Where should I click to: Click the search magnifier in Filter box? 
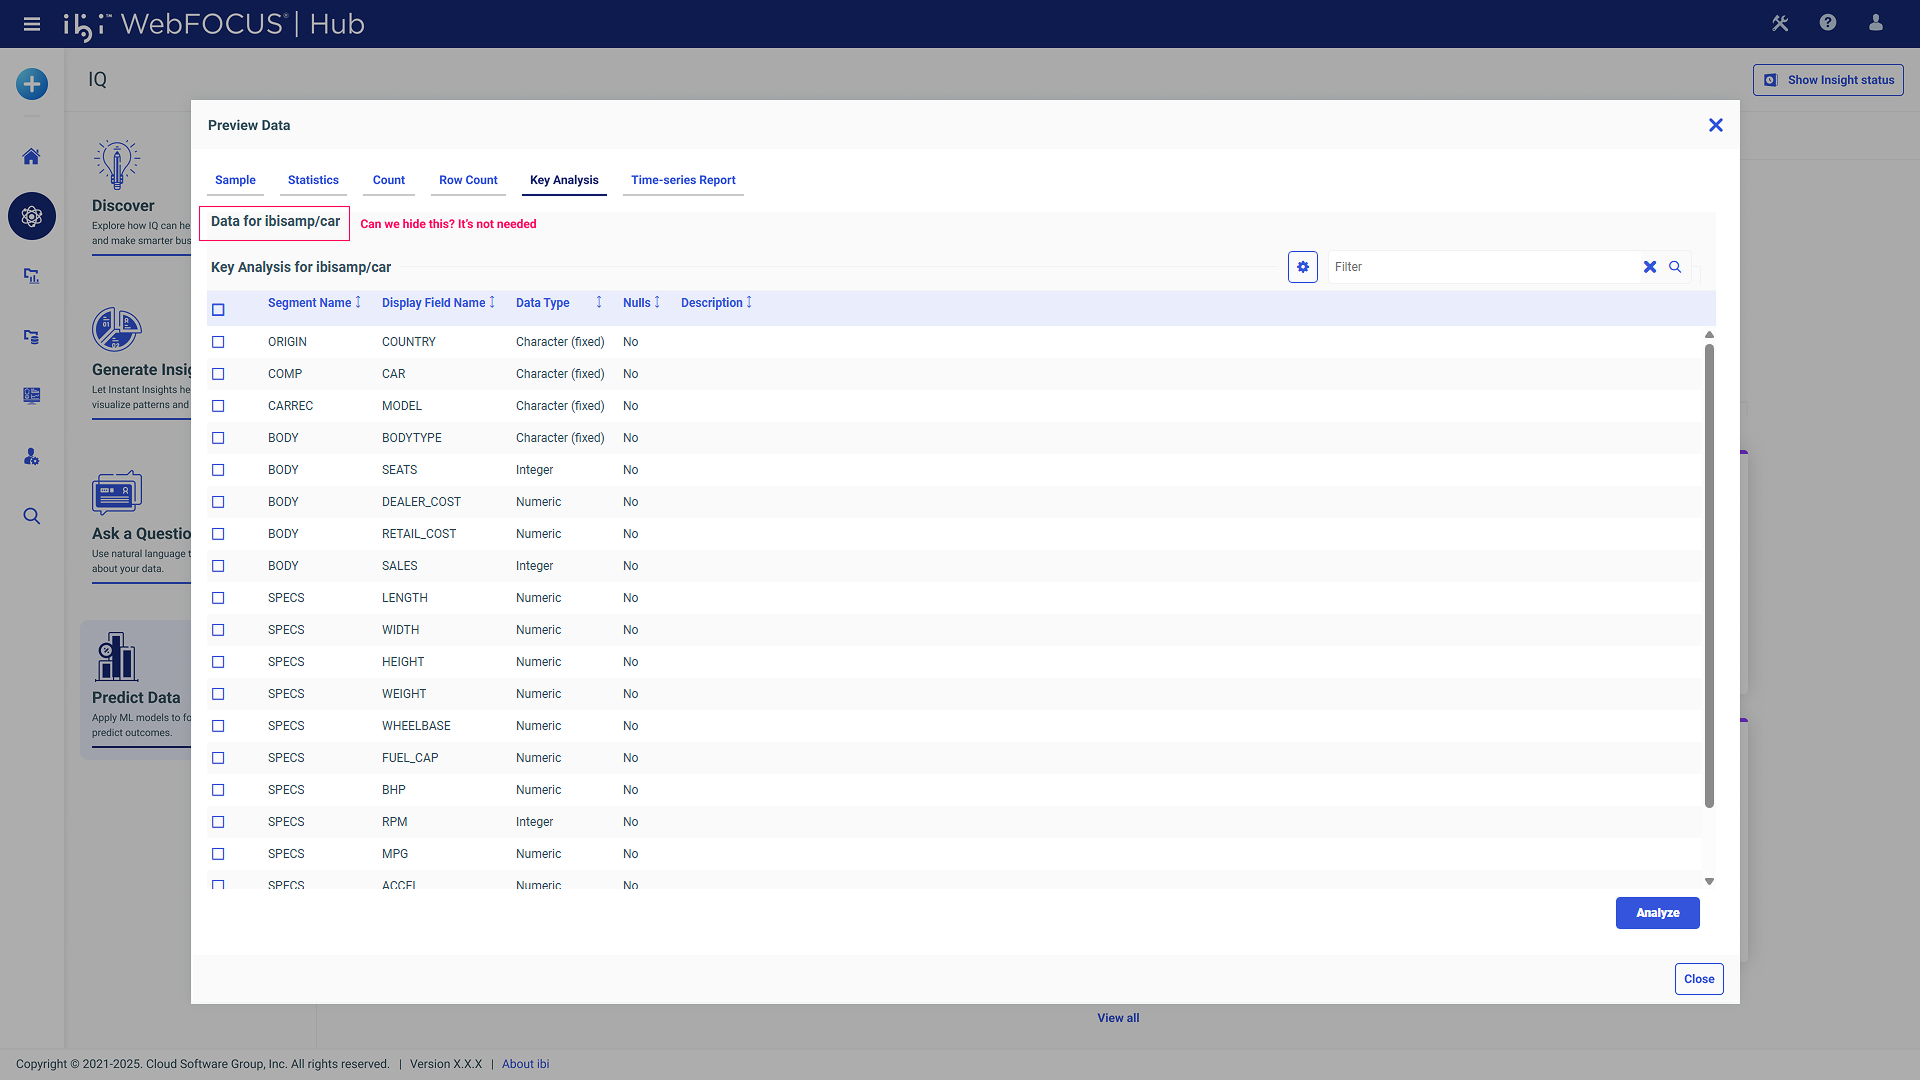1675,267
